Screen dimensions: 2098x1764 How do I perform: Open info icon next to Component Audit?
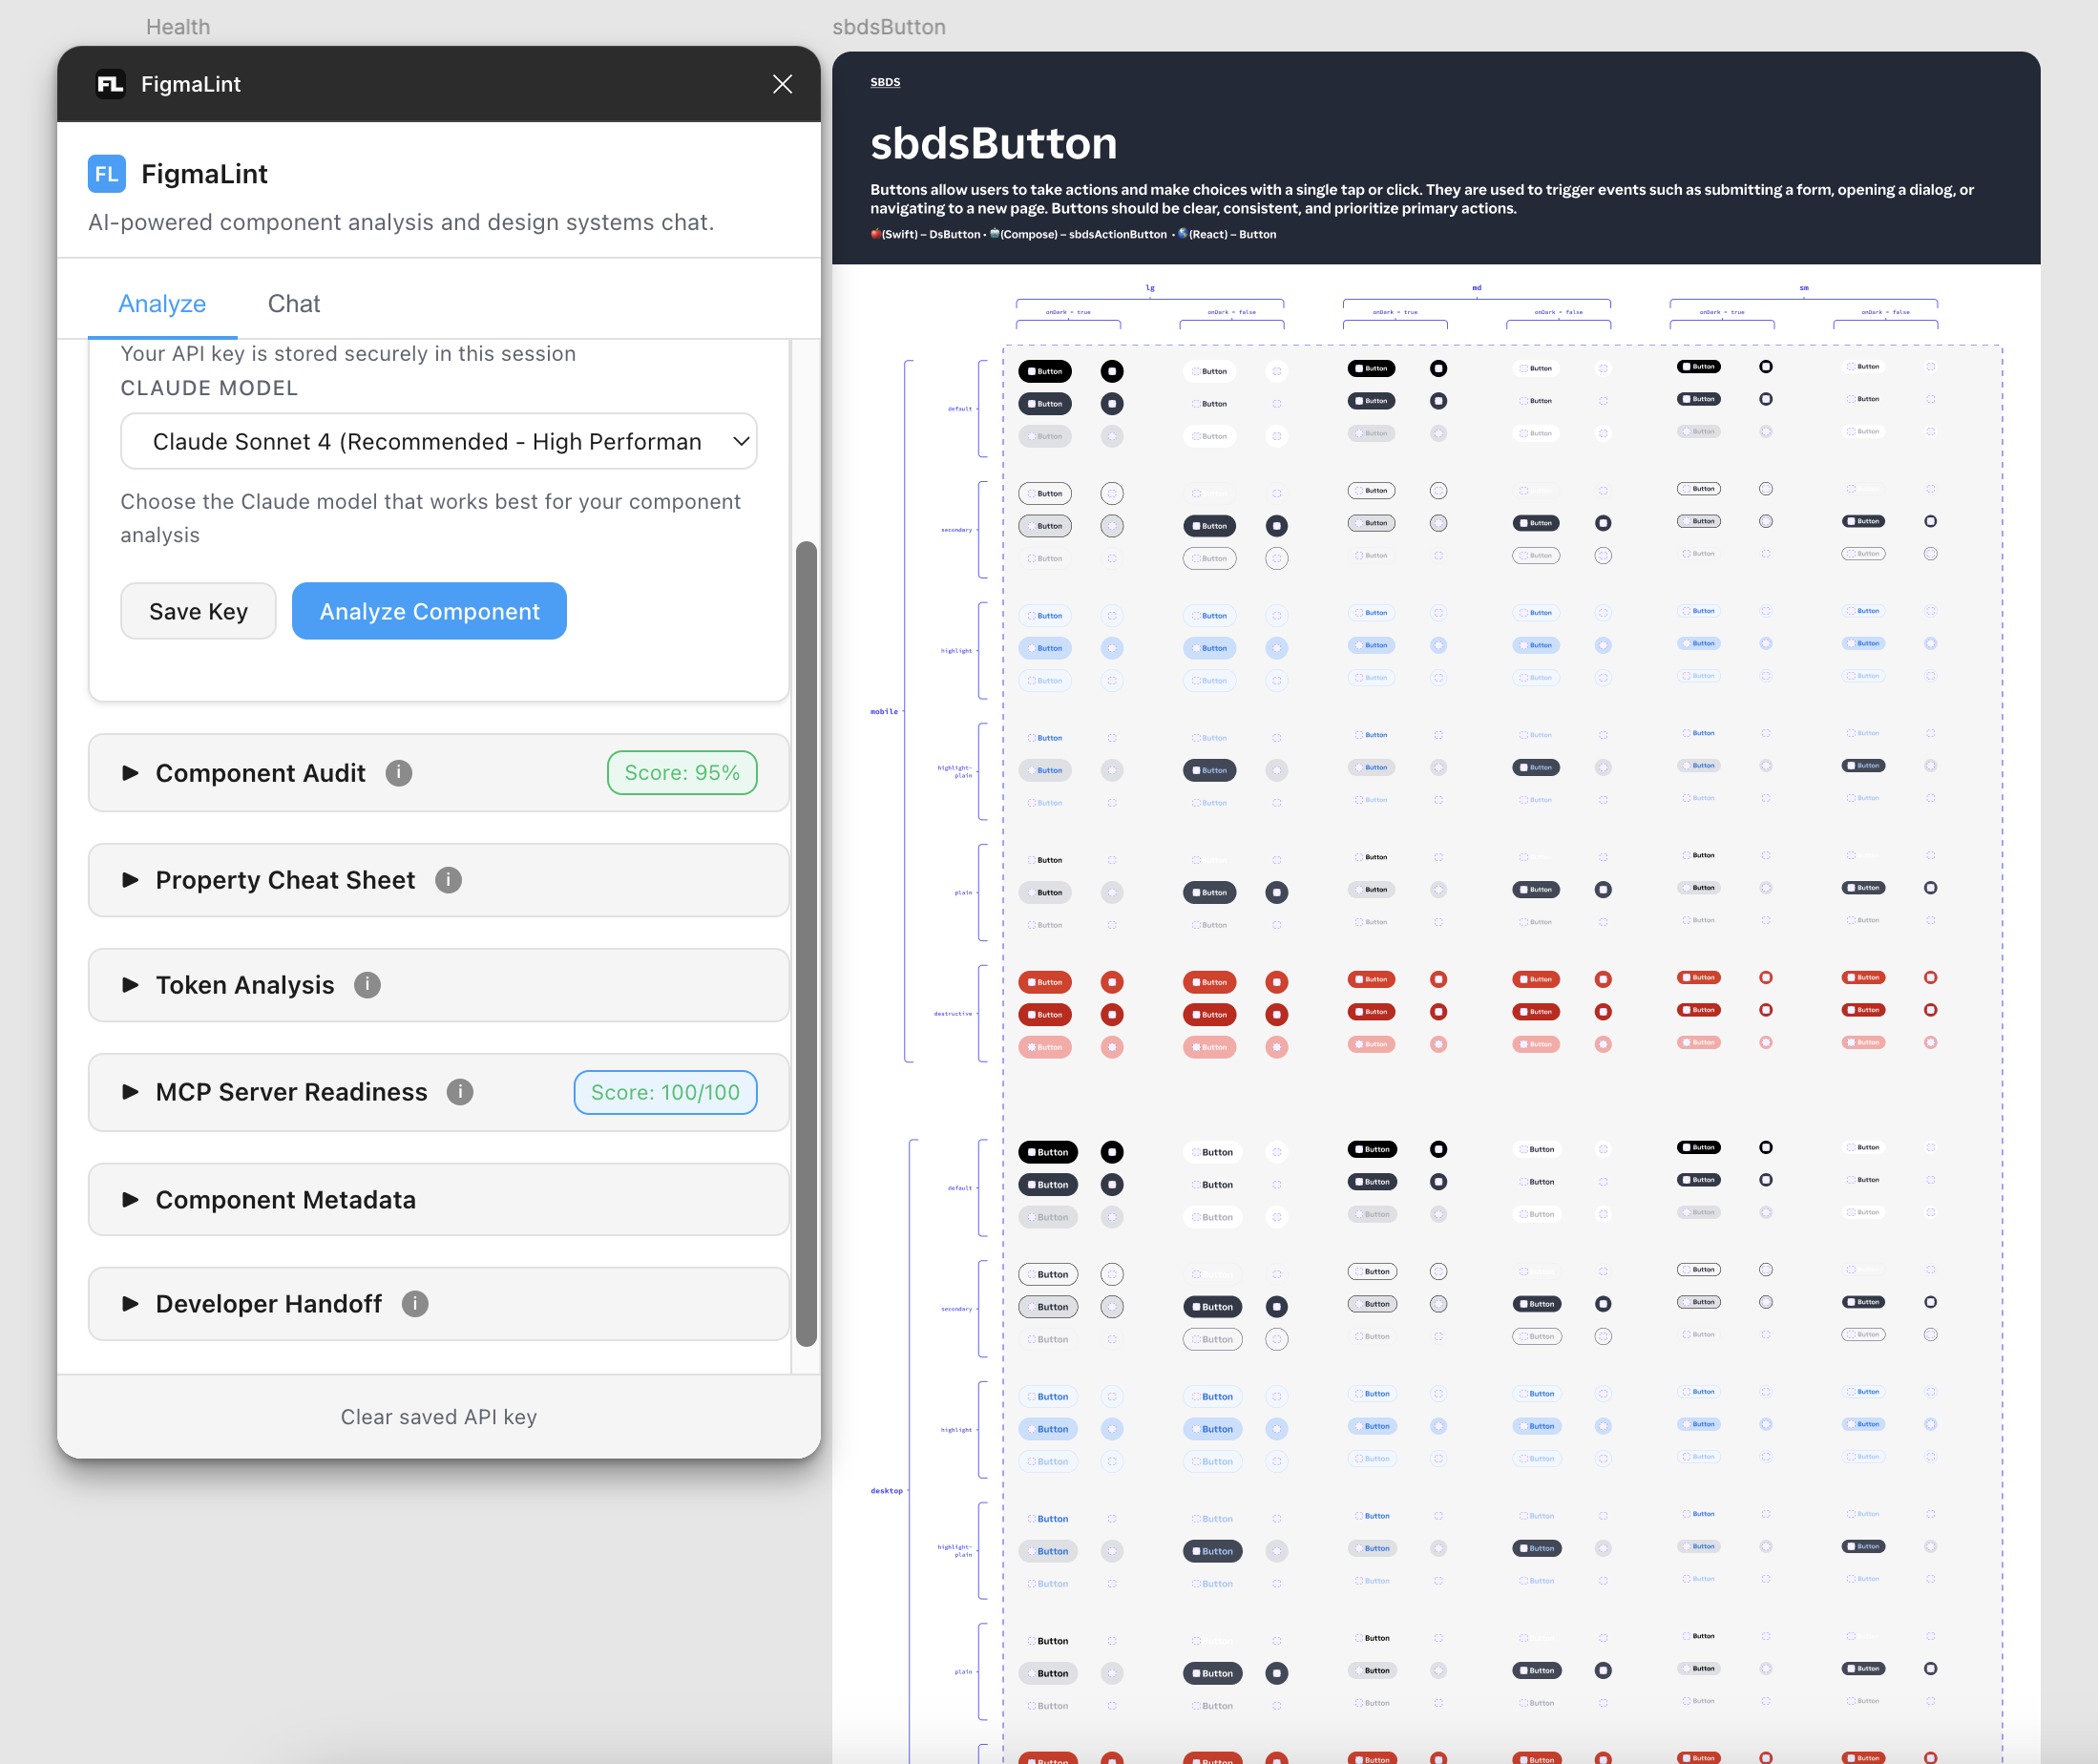pos(399,773)
